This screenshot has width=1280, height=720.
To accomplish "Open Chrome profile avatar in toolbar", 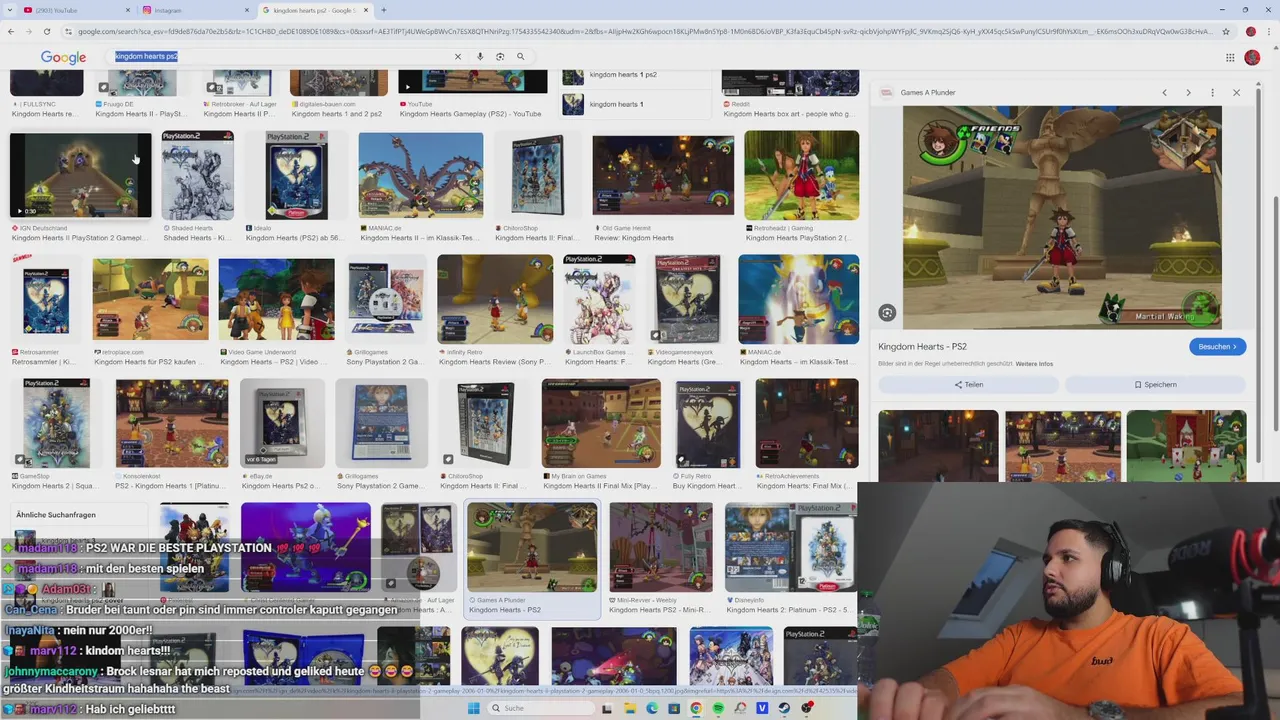I will click(1250, 31).
